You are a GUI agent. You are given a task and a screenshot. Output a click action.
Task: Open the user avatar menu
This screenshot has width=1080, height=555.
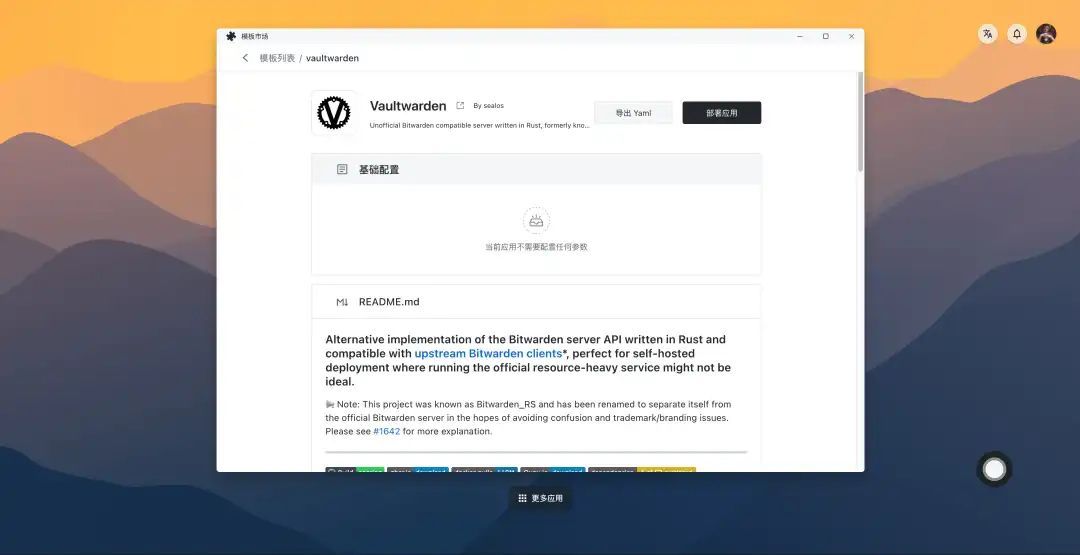coord(1046,34)
